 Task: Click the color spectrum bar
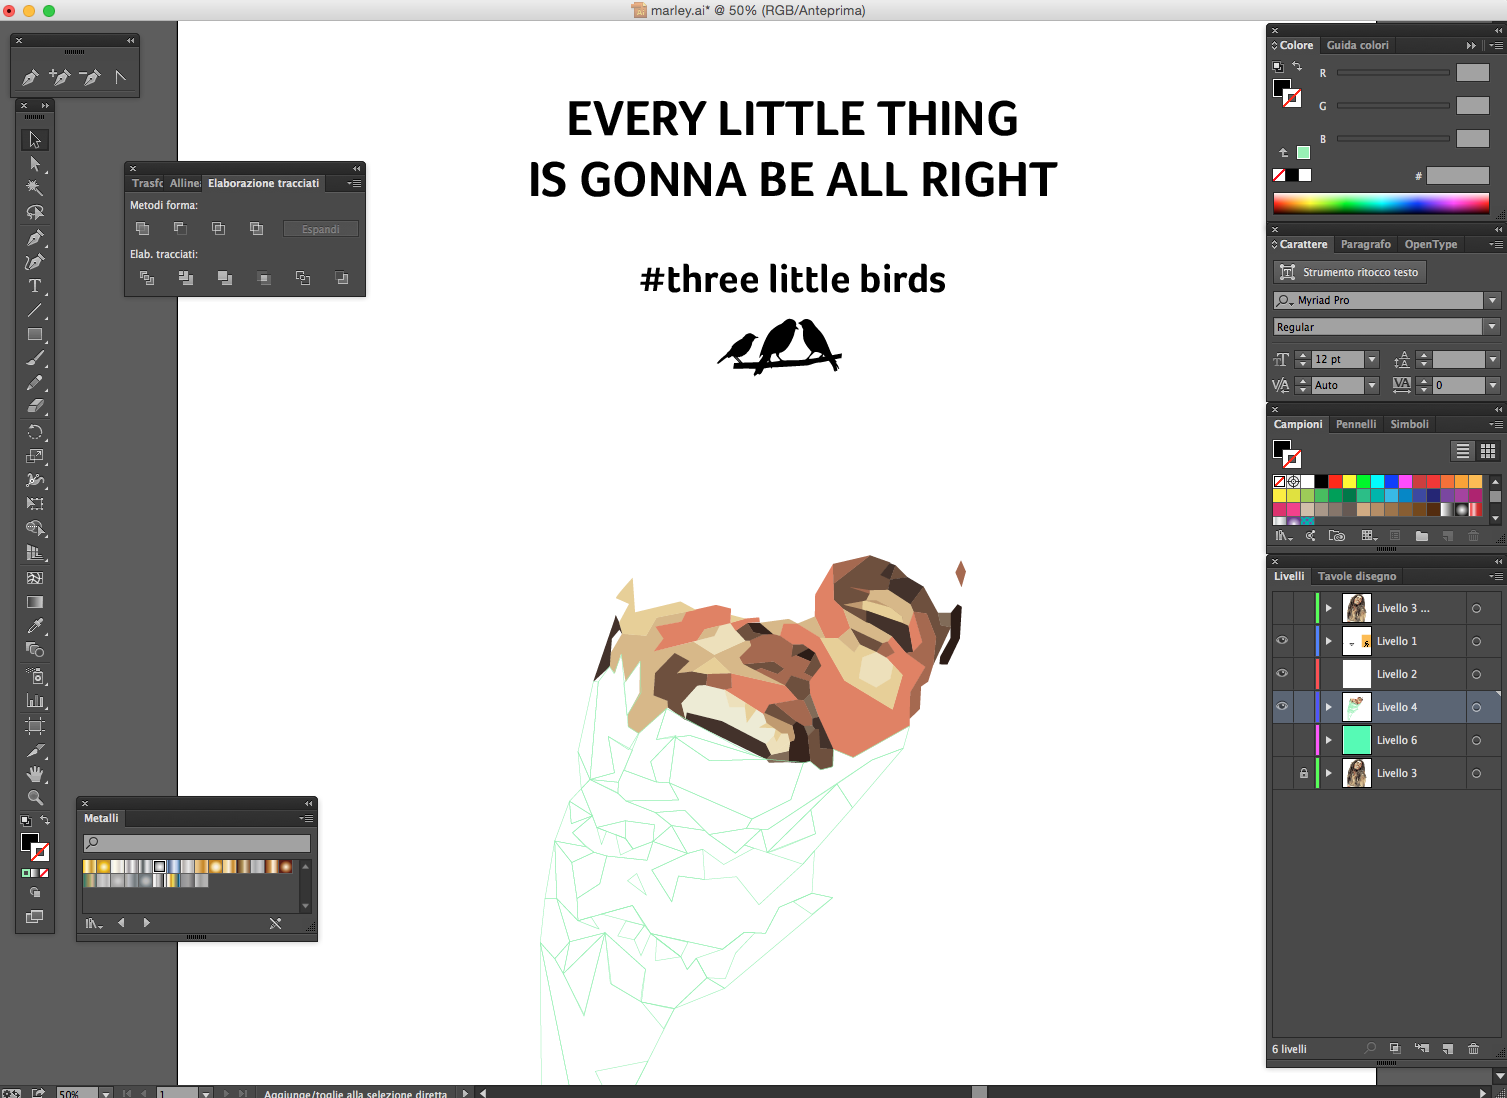1381,203
